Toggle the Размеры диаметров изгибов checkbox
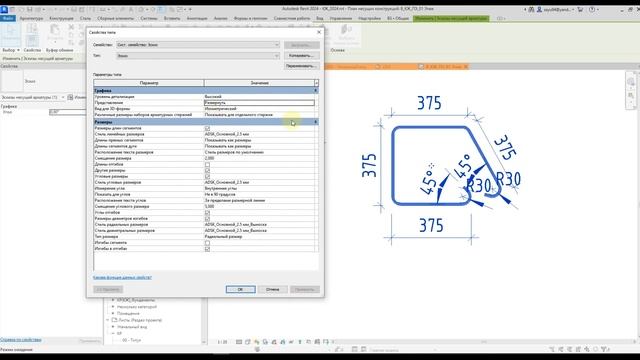Image resolution: width=640 pixels, height=360 pixels. click(207, 219)
